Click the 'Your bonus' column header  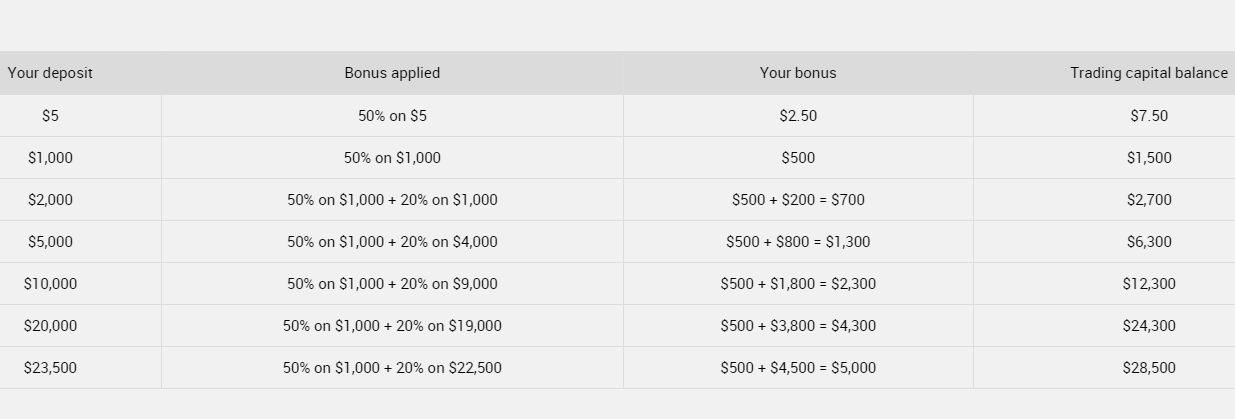coord(798,73)
